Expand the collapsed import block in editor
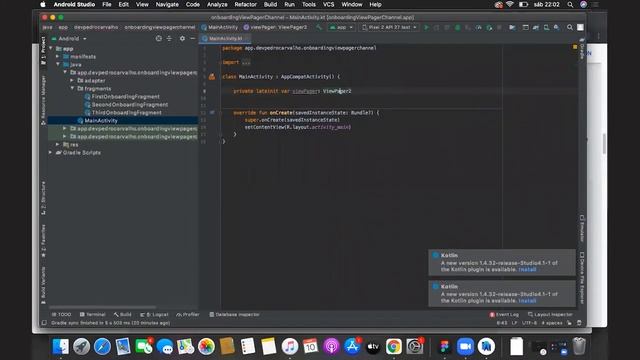The width and height of the screenshot is (640, 360). pyautogui.click(x=246, y=62)
